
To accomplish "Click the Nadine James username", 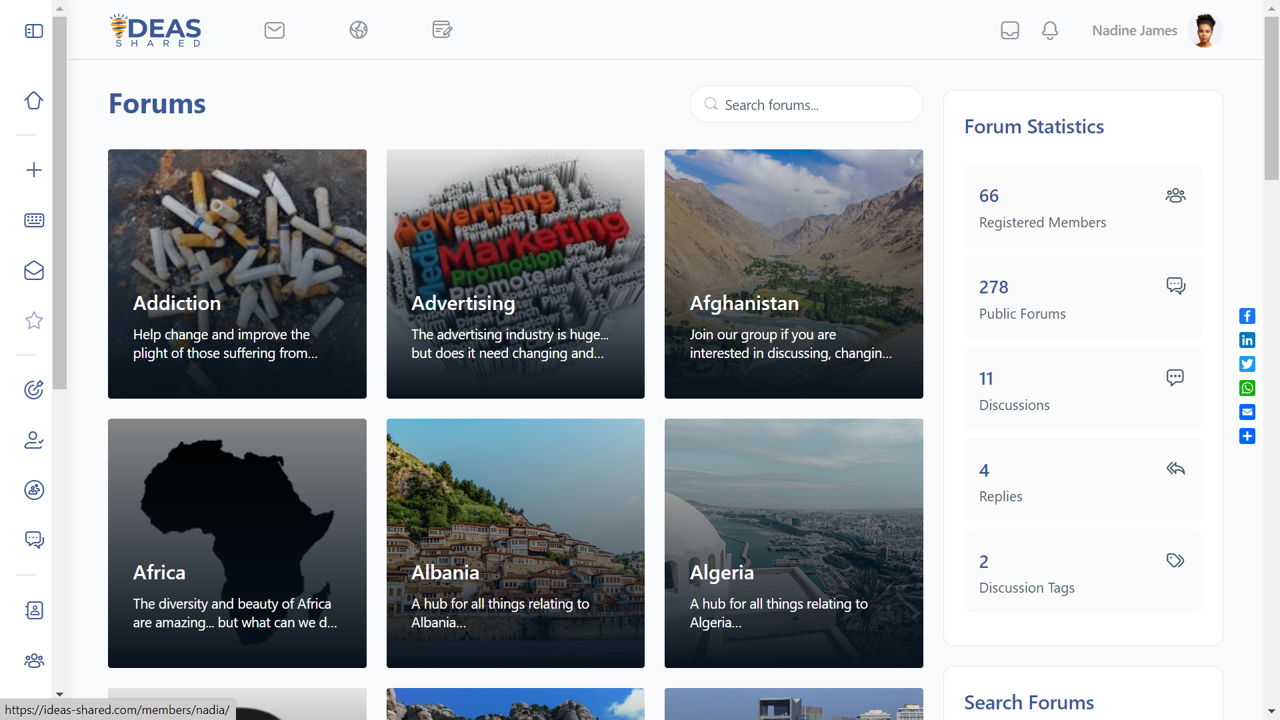I will 1134,30.
